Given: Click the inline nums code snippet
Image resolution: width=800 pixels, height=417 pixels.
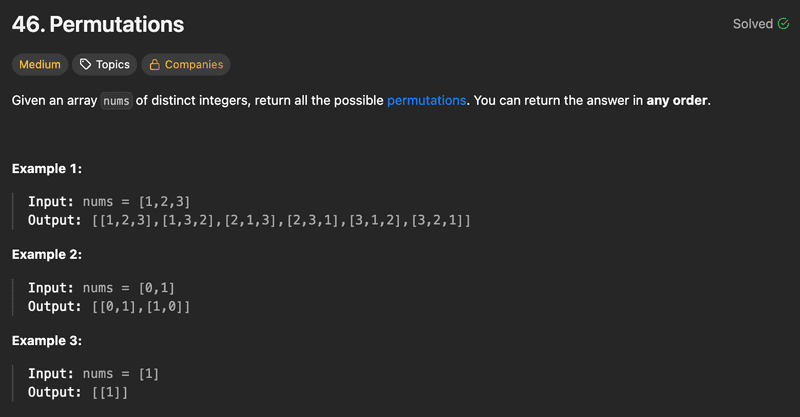Looking at the screenshot, I should pyautogui.click(x=117, y=101).
